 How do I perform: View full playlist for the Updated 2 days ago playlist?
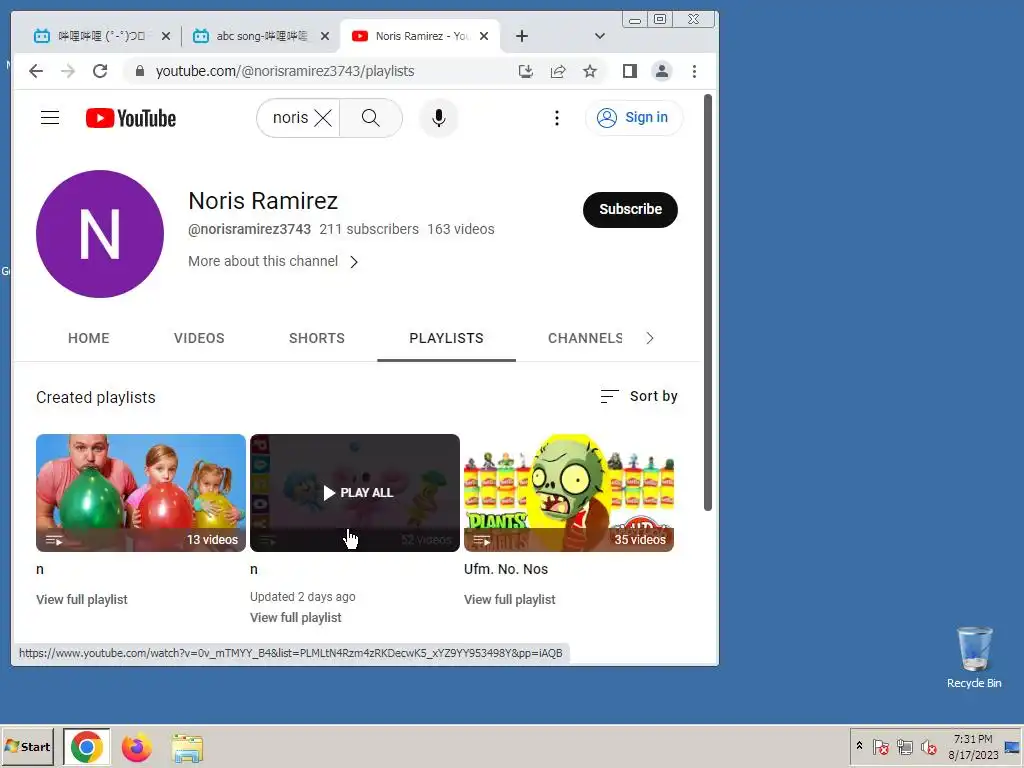pos(296,618)
